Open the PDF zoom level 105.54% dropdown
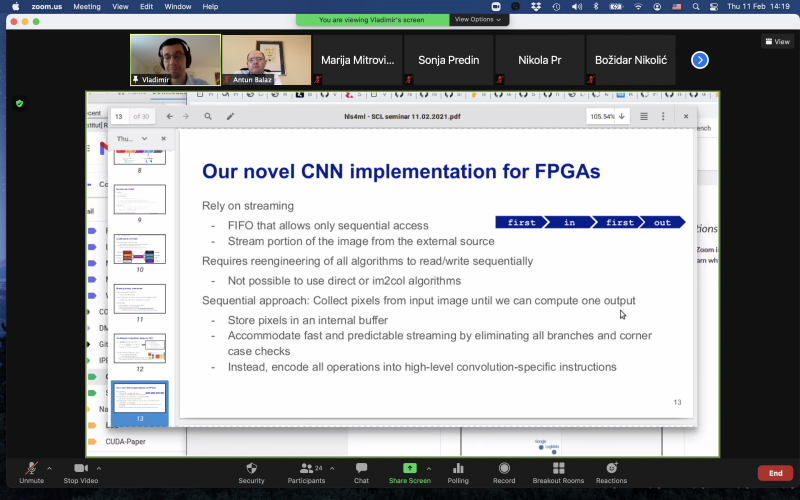The width and height of the screenshot is (800, 500). (x=607, y=116)
